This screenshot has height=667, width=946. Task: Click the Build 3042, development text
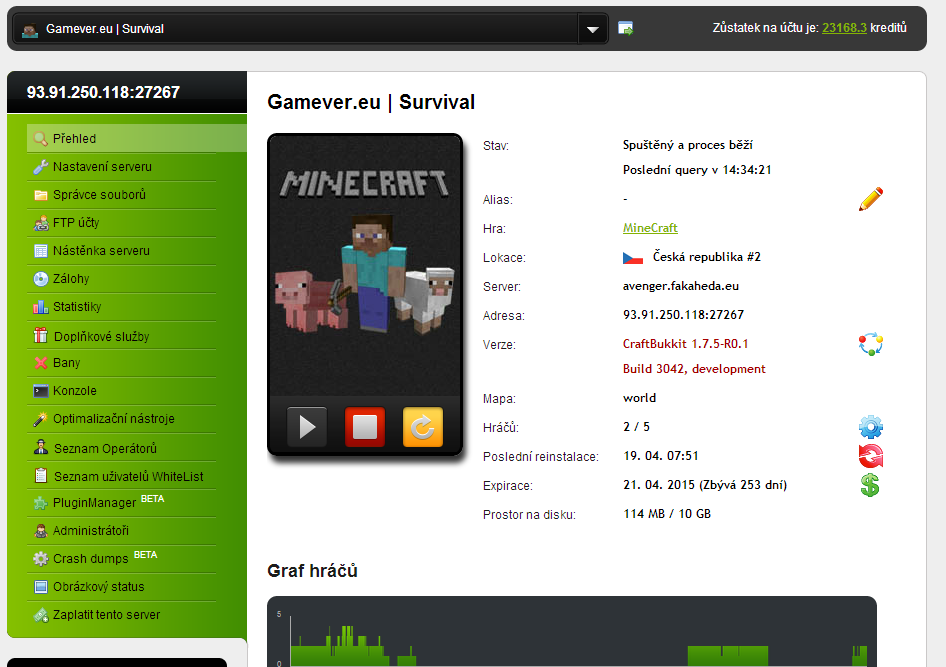[694, 369]
